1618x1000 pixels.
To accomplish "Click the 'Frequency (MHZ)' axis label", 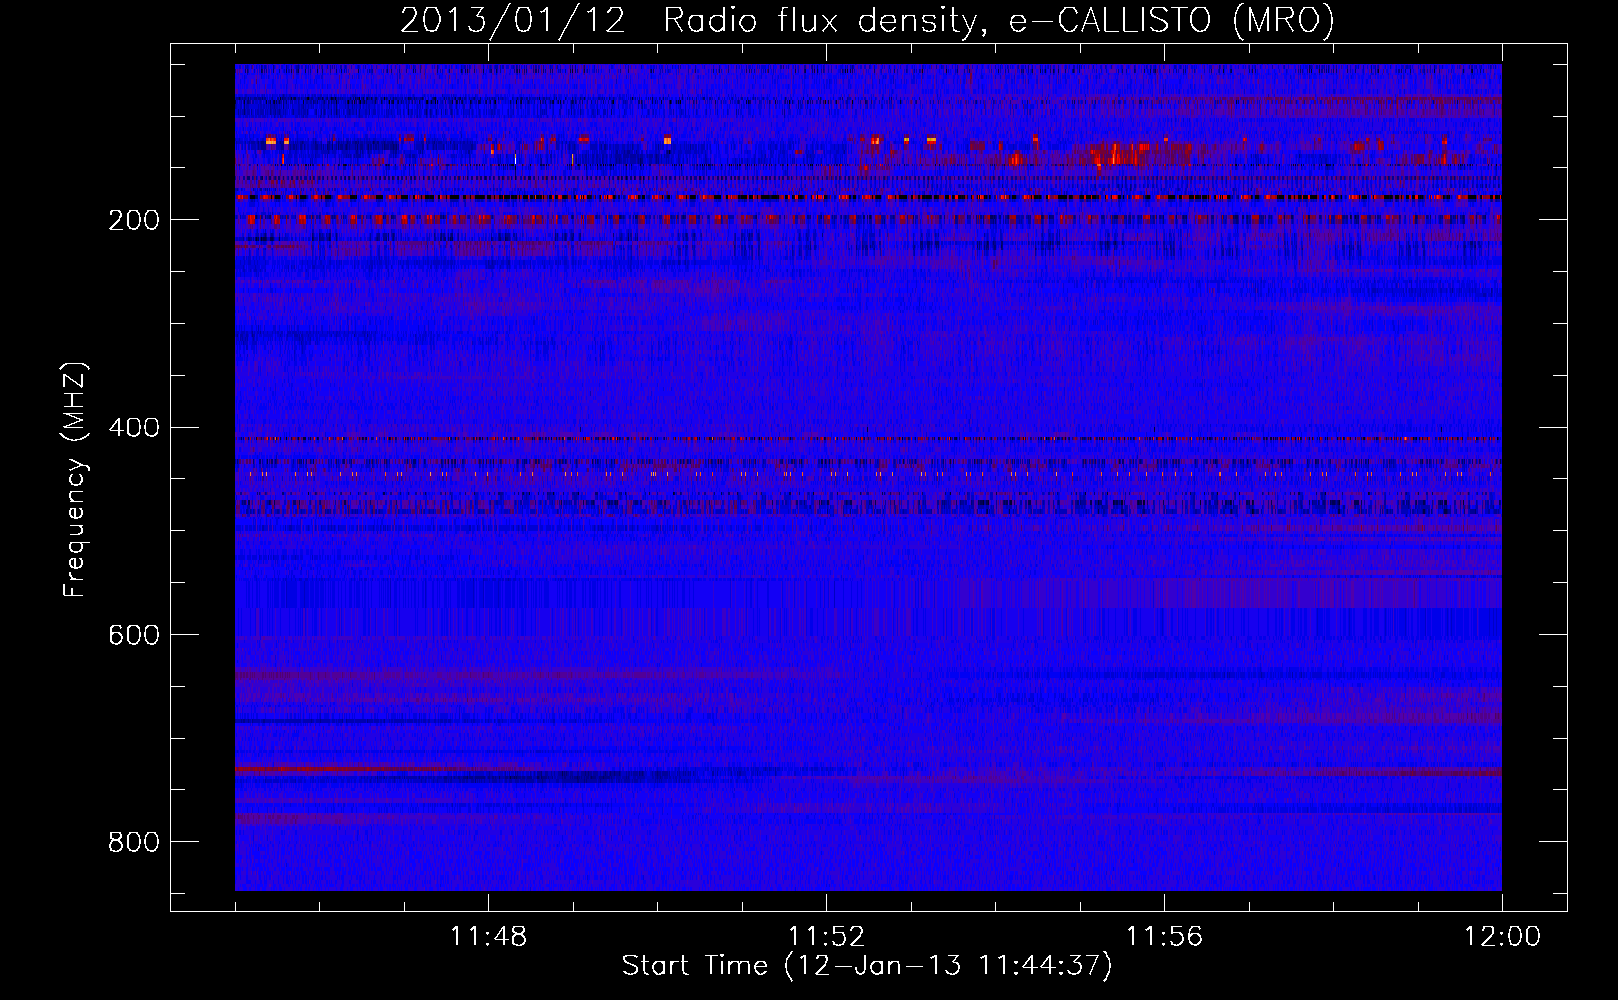I will [75, 480].
